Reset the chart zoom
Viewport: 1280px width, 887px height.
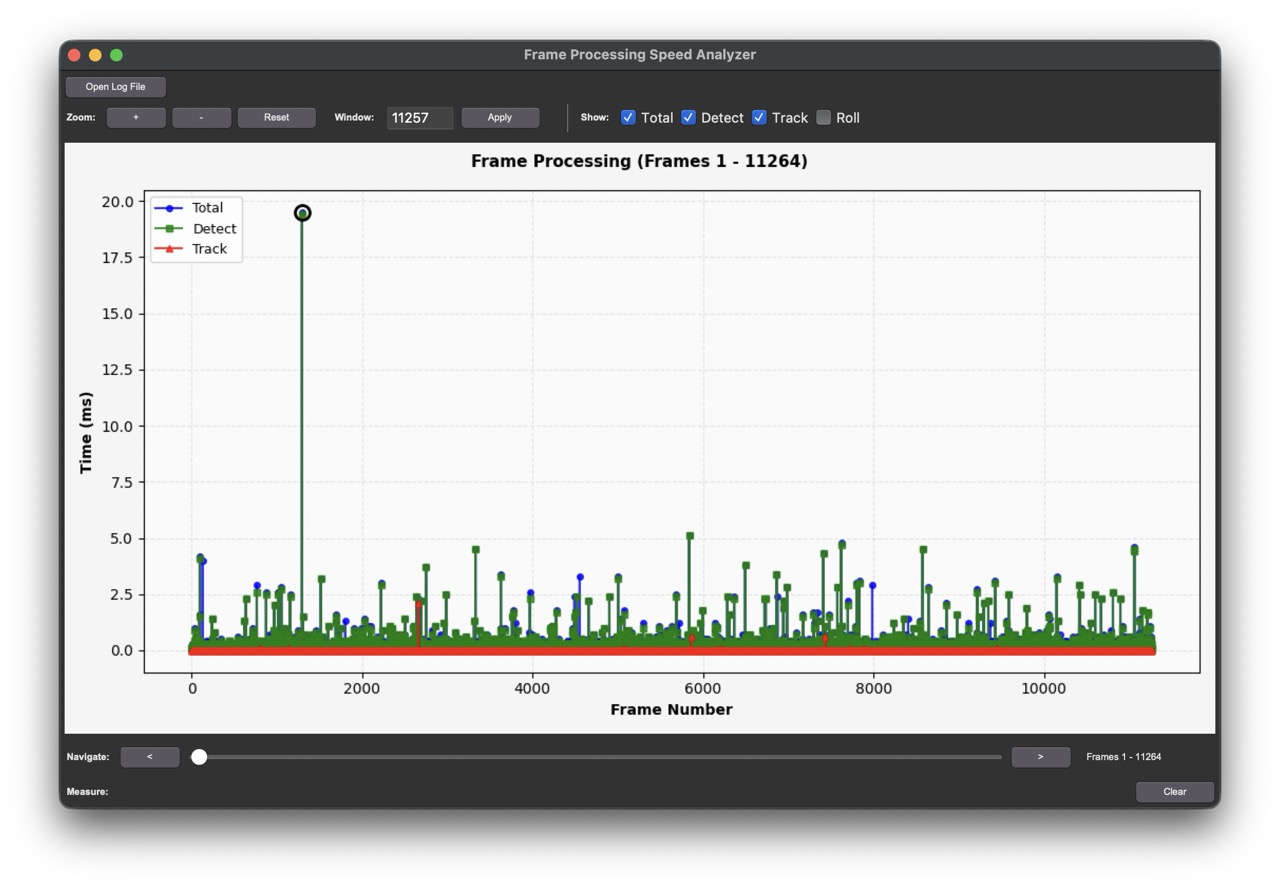point(276,117)
